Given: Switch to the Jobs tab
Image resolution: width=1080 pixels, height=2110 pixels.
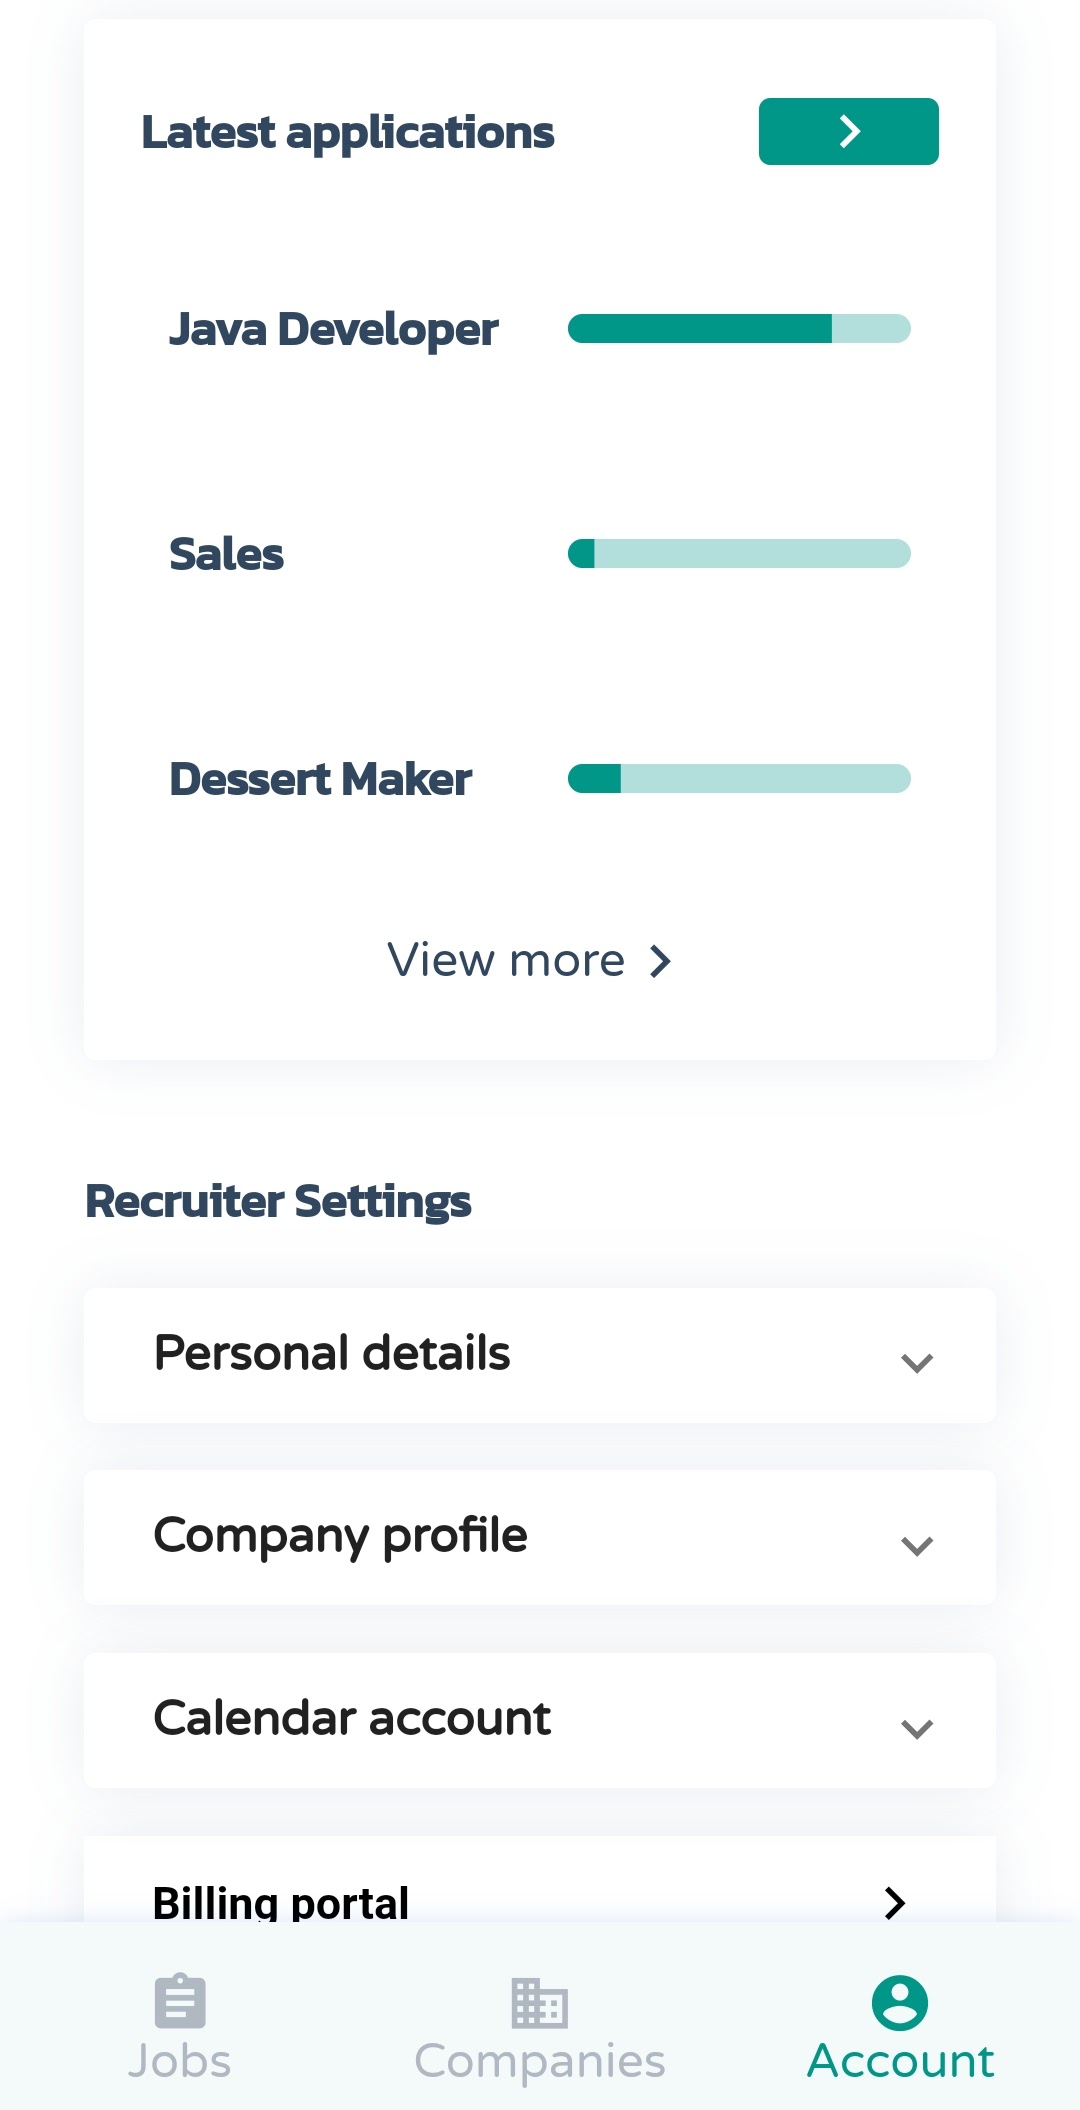Looking at the screenshot, I should point(178,2028).
